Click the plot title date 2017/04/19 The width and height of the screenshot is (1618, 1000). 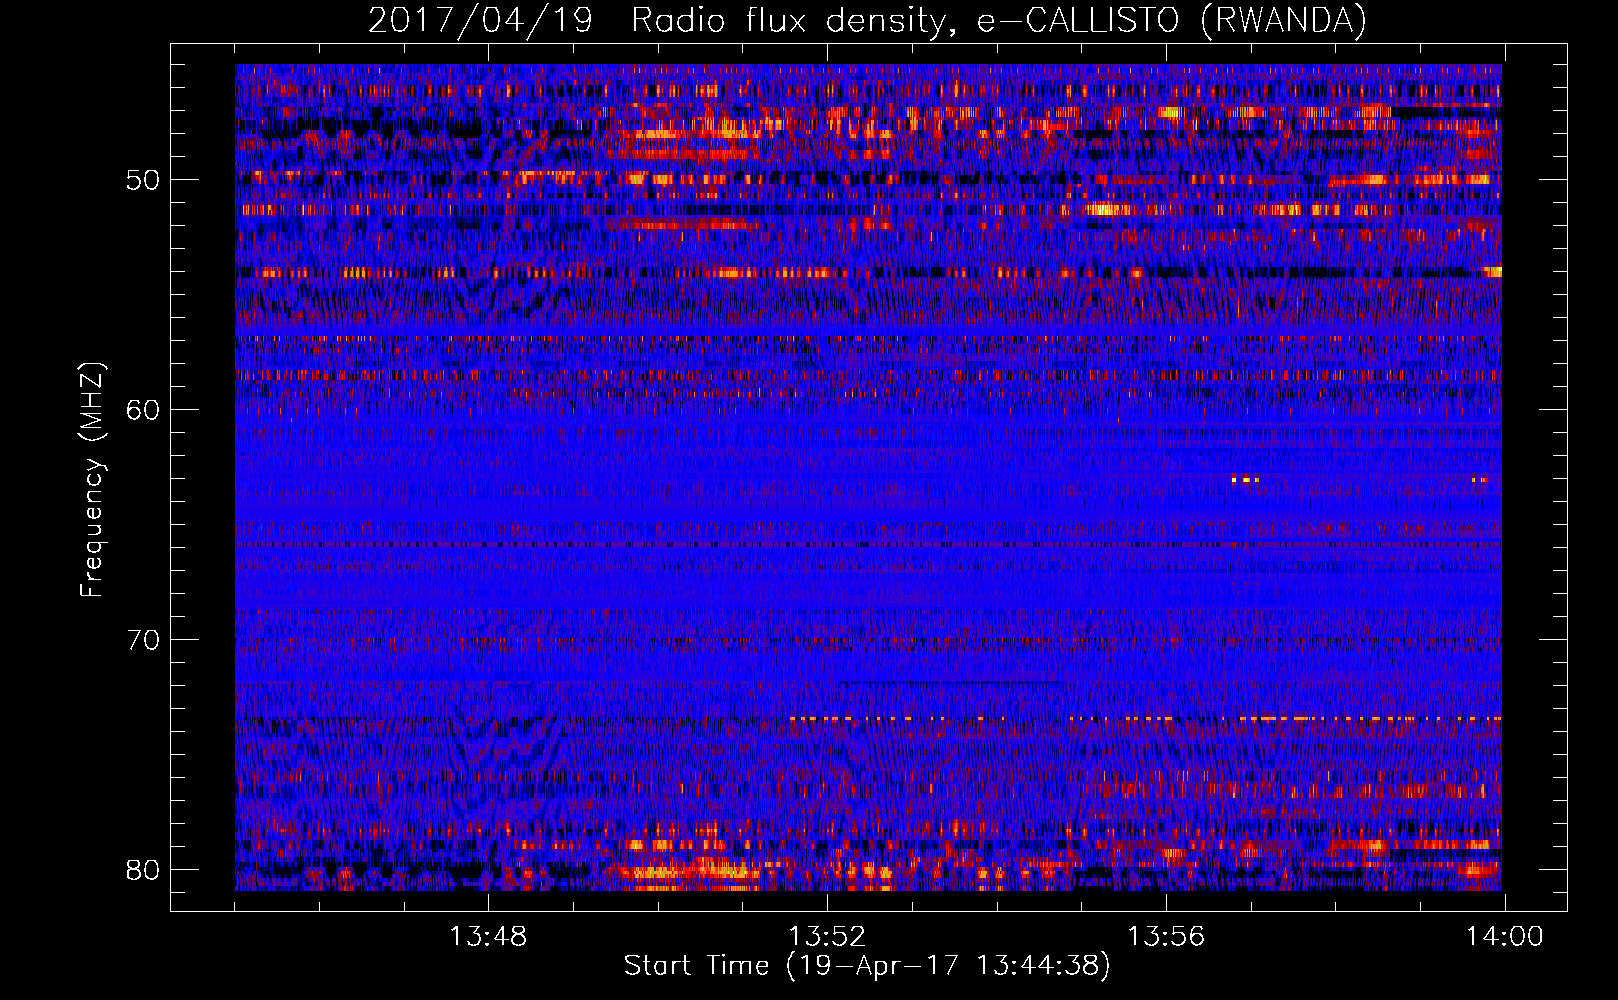pos(481,21)
